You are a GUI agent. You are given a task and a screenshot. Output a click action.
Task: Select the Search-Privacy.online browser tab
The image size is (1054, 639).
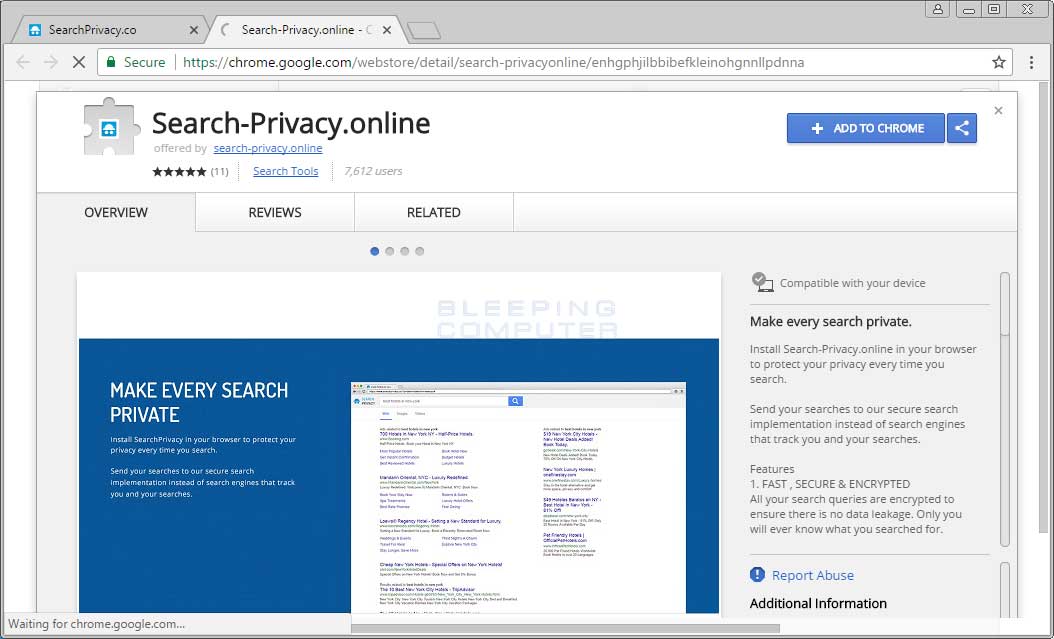pyautogui.click(x=306, y=30)
